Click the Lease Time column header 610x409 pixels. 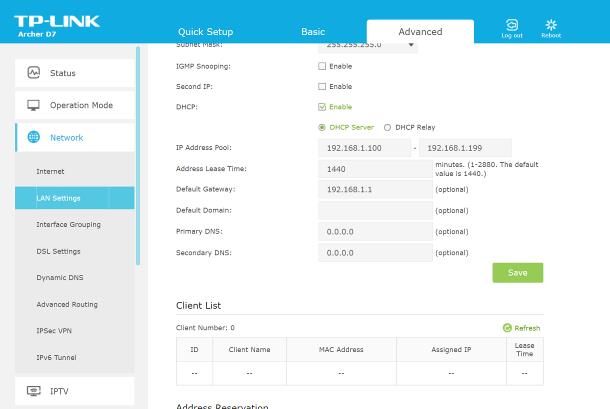[524, 349]
